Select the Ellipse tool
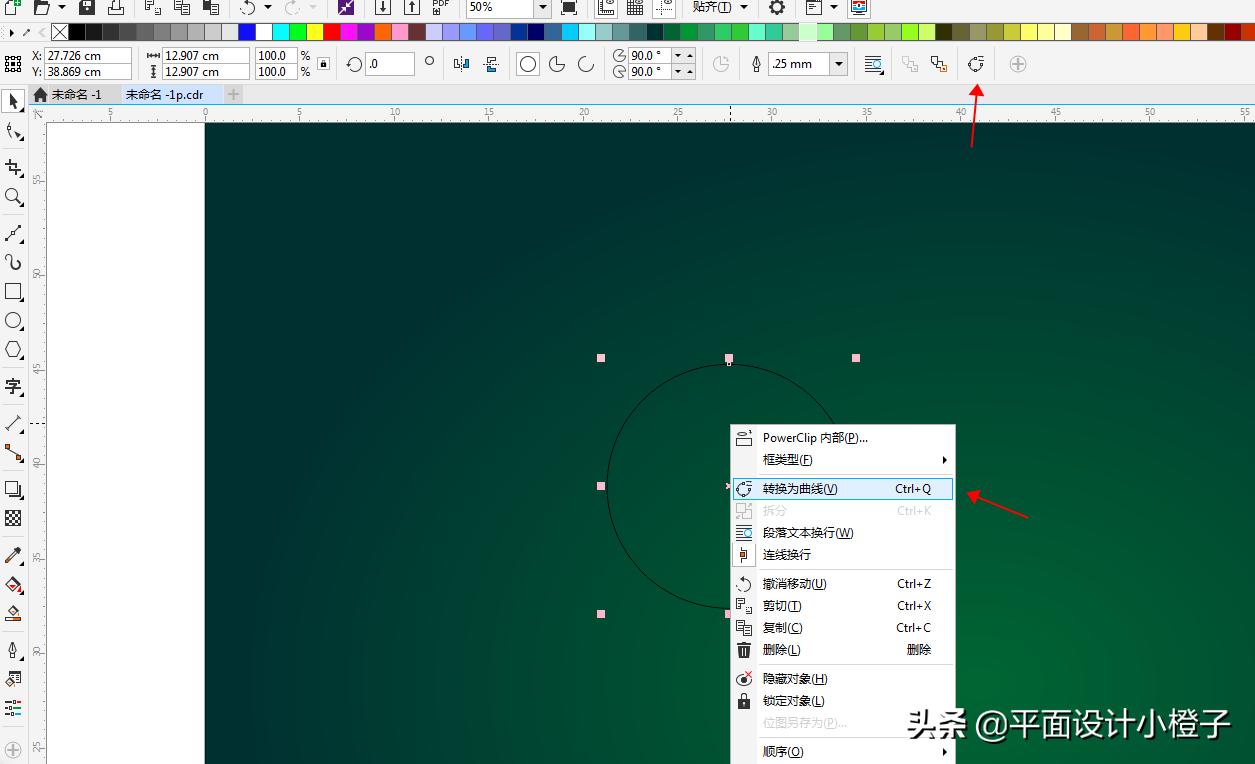The image size is (1255, 764). click(x=14, y=320)
